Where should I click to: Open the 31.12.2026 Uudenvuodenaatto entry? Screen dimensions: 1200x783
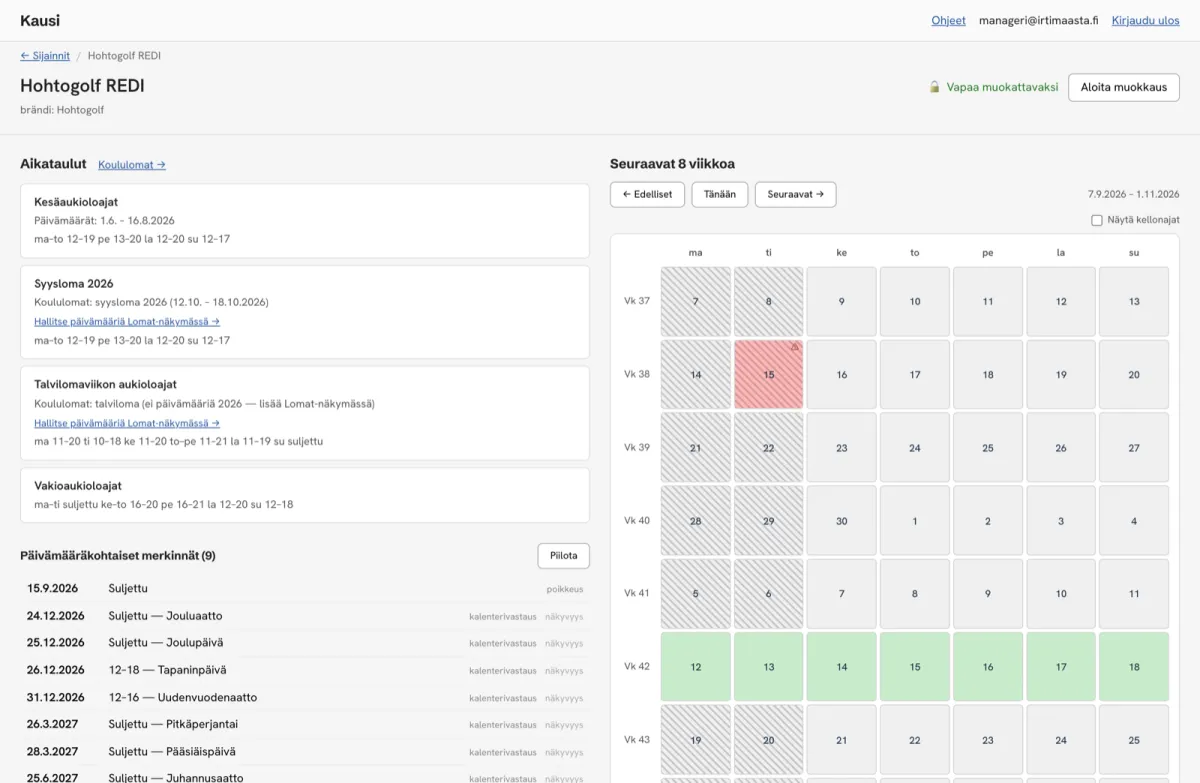tap(305, 697)
